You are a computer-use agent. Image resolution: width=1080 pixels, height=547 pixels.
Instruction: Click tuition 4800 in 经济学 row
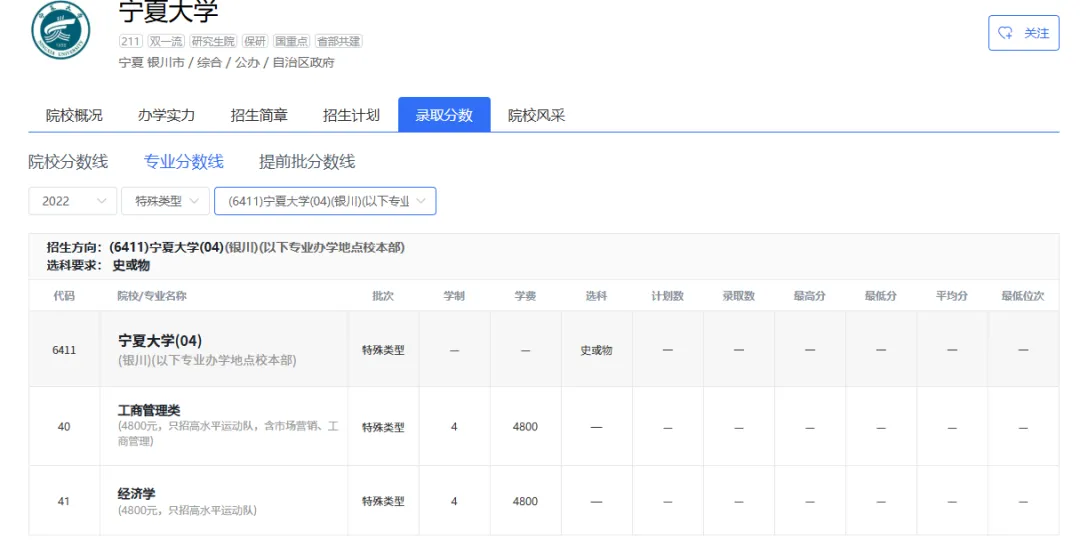point(525,501)
